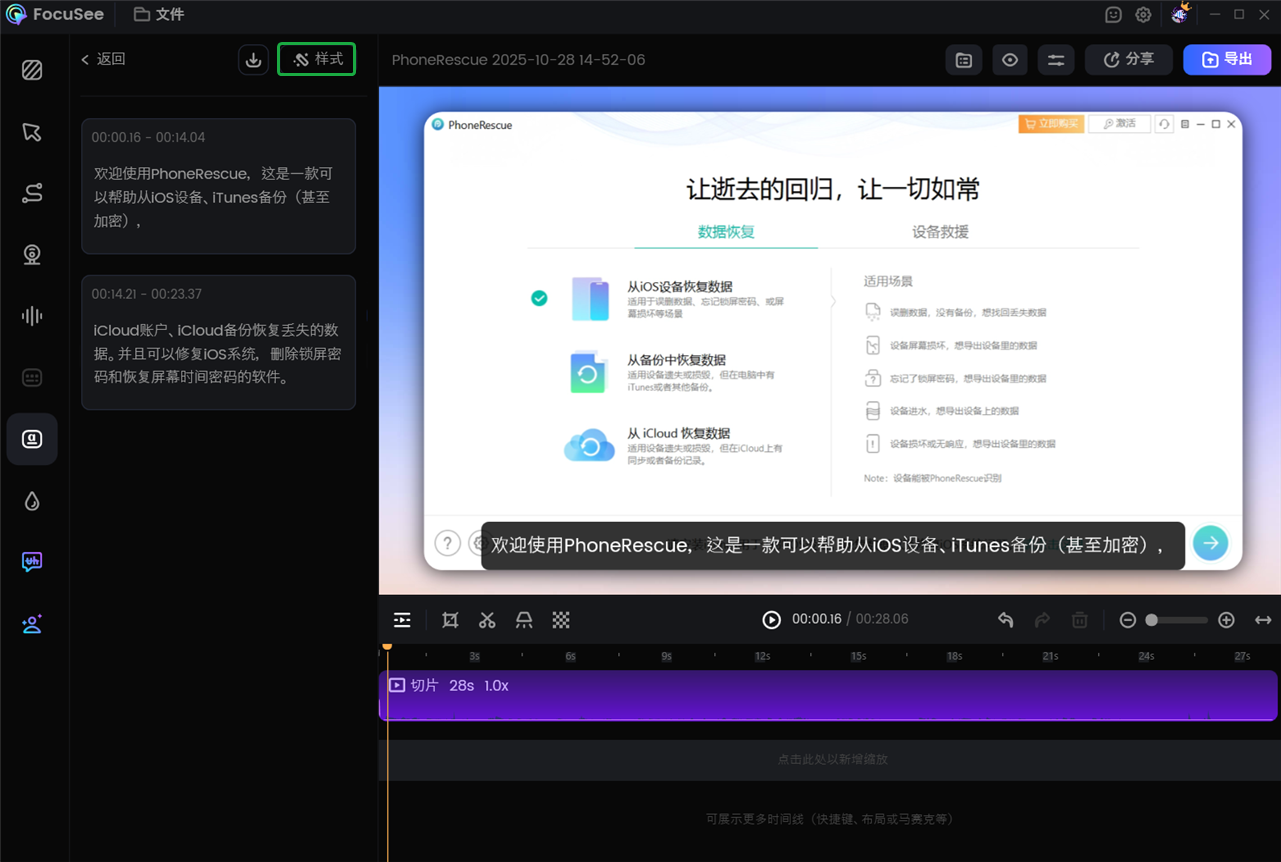1281x862 pixels.
Task: Select the Crop tool in timeline toolbar
Action: pos(449,620)
